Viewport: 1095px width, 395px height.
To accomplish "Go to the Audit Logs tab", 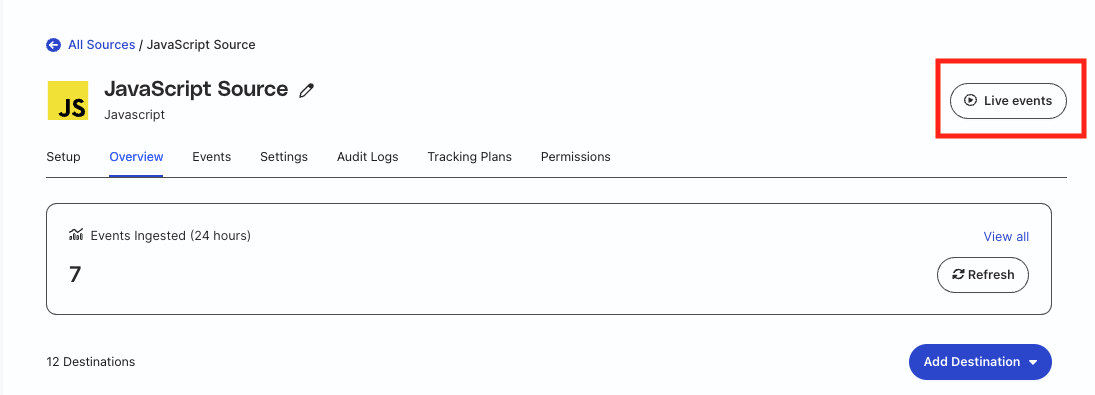I will click(x=367, y=156).
